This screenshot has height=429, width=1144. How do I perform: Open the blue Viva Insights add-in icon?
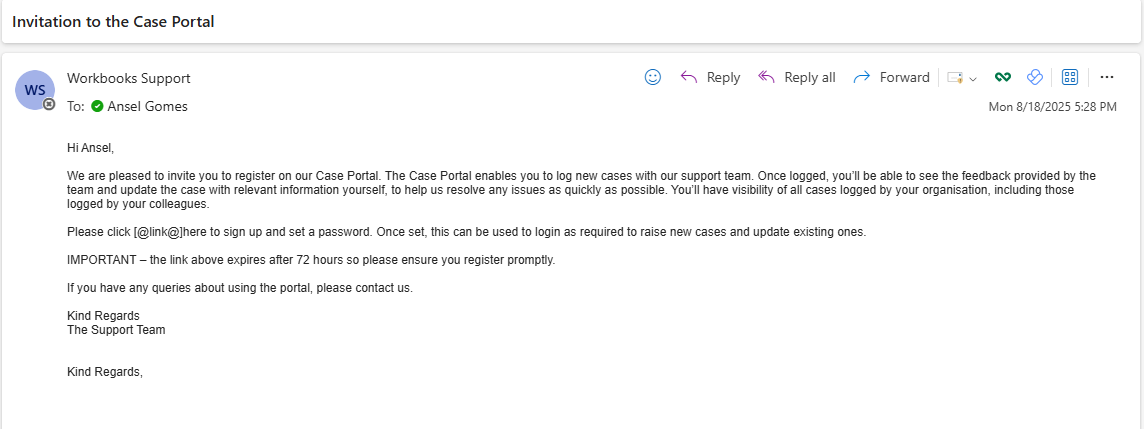1034,77
